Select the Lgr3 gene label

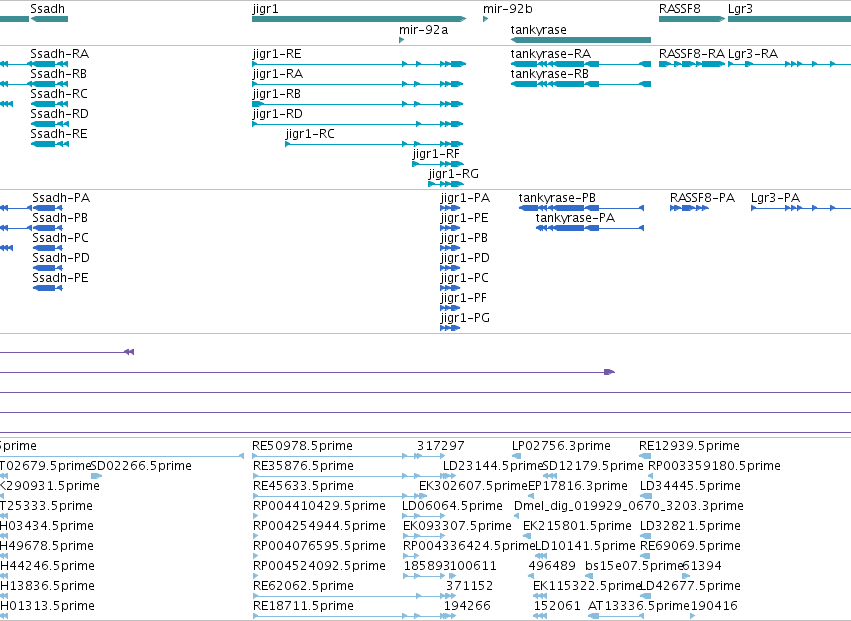pyautogui.click(x=740, y=9)
